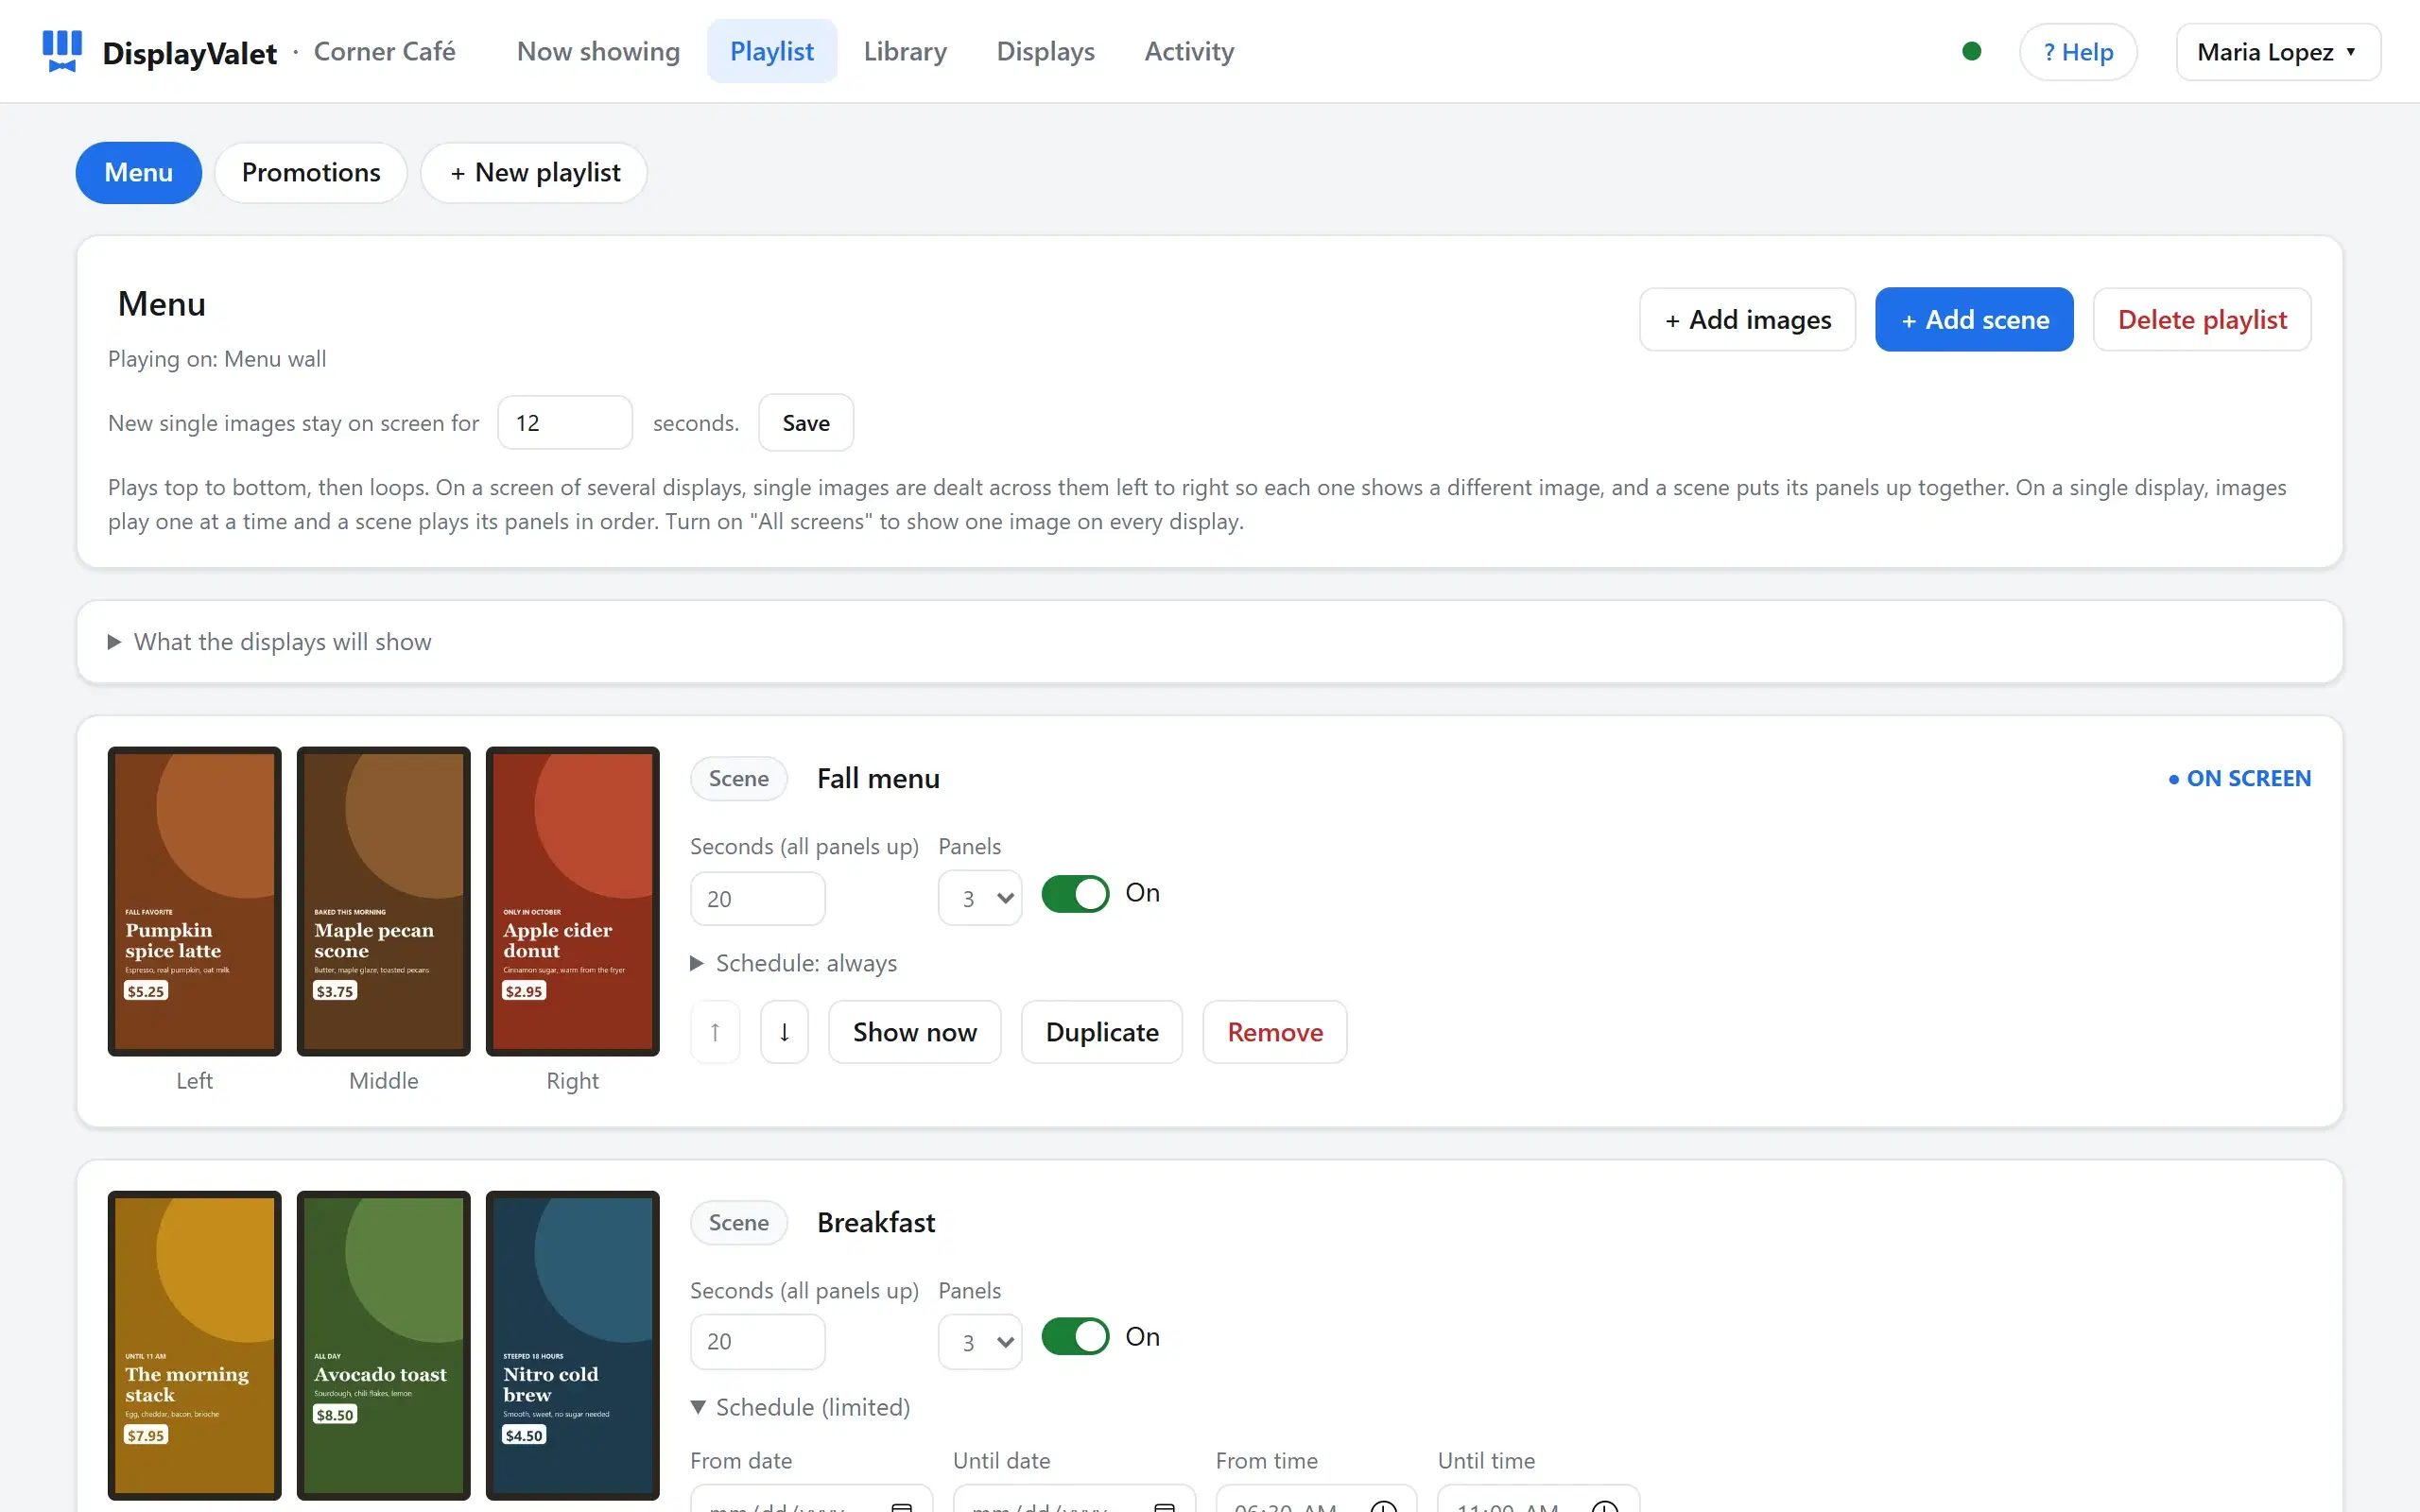The width and height of the screenshot is (2420, 1512).
Task: Expand What the displays will show
Action: pyautogui.click(x=270, y=642)
